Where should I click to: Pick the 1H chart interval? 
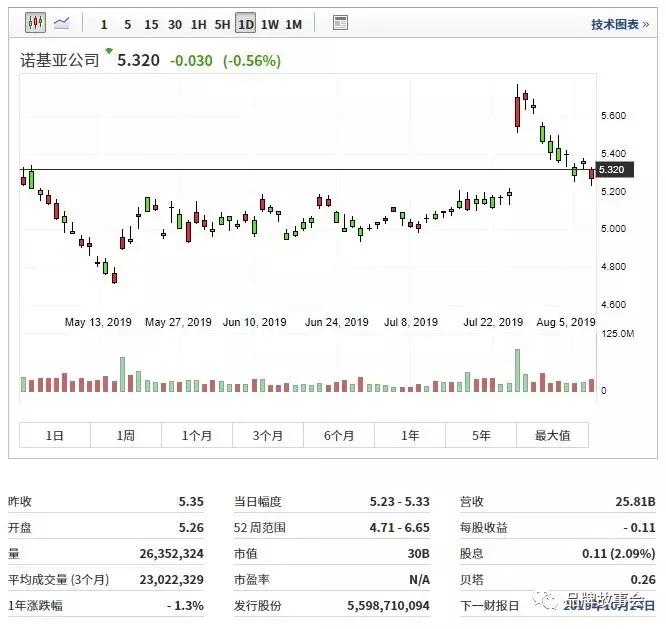[199, 24]
